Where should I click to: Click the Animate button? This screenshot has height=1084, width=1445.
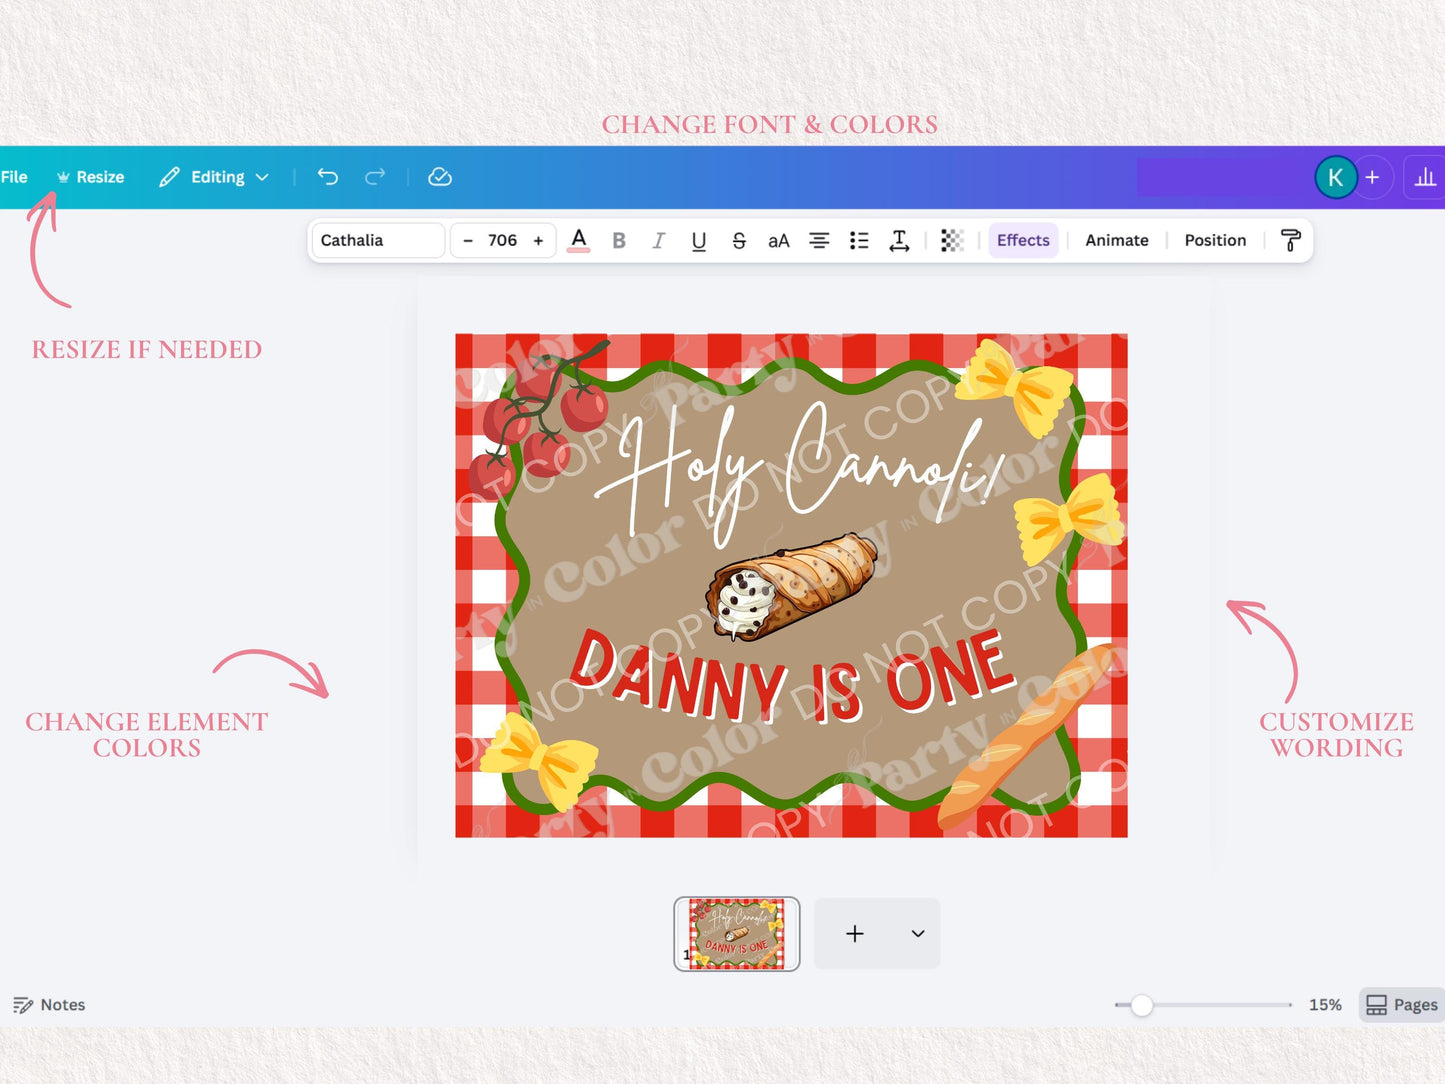[x=1117, y=240]
